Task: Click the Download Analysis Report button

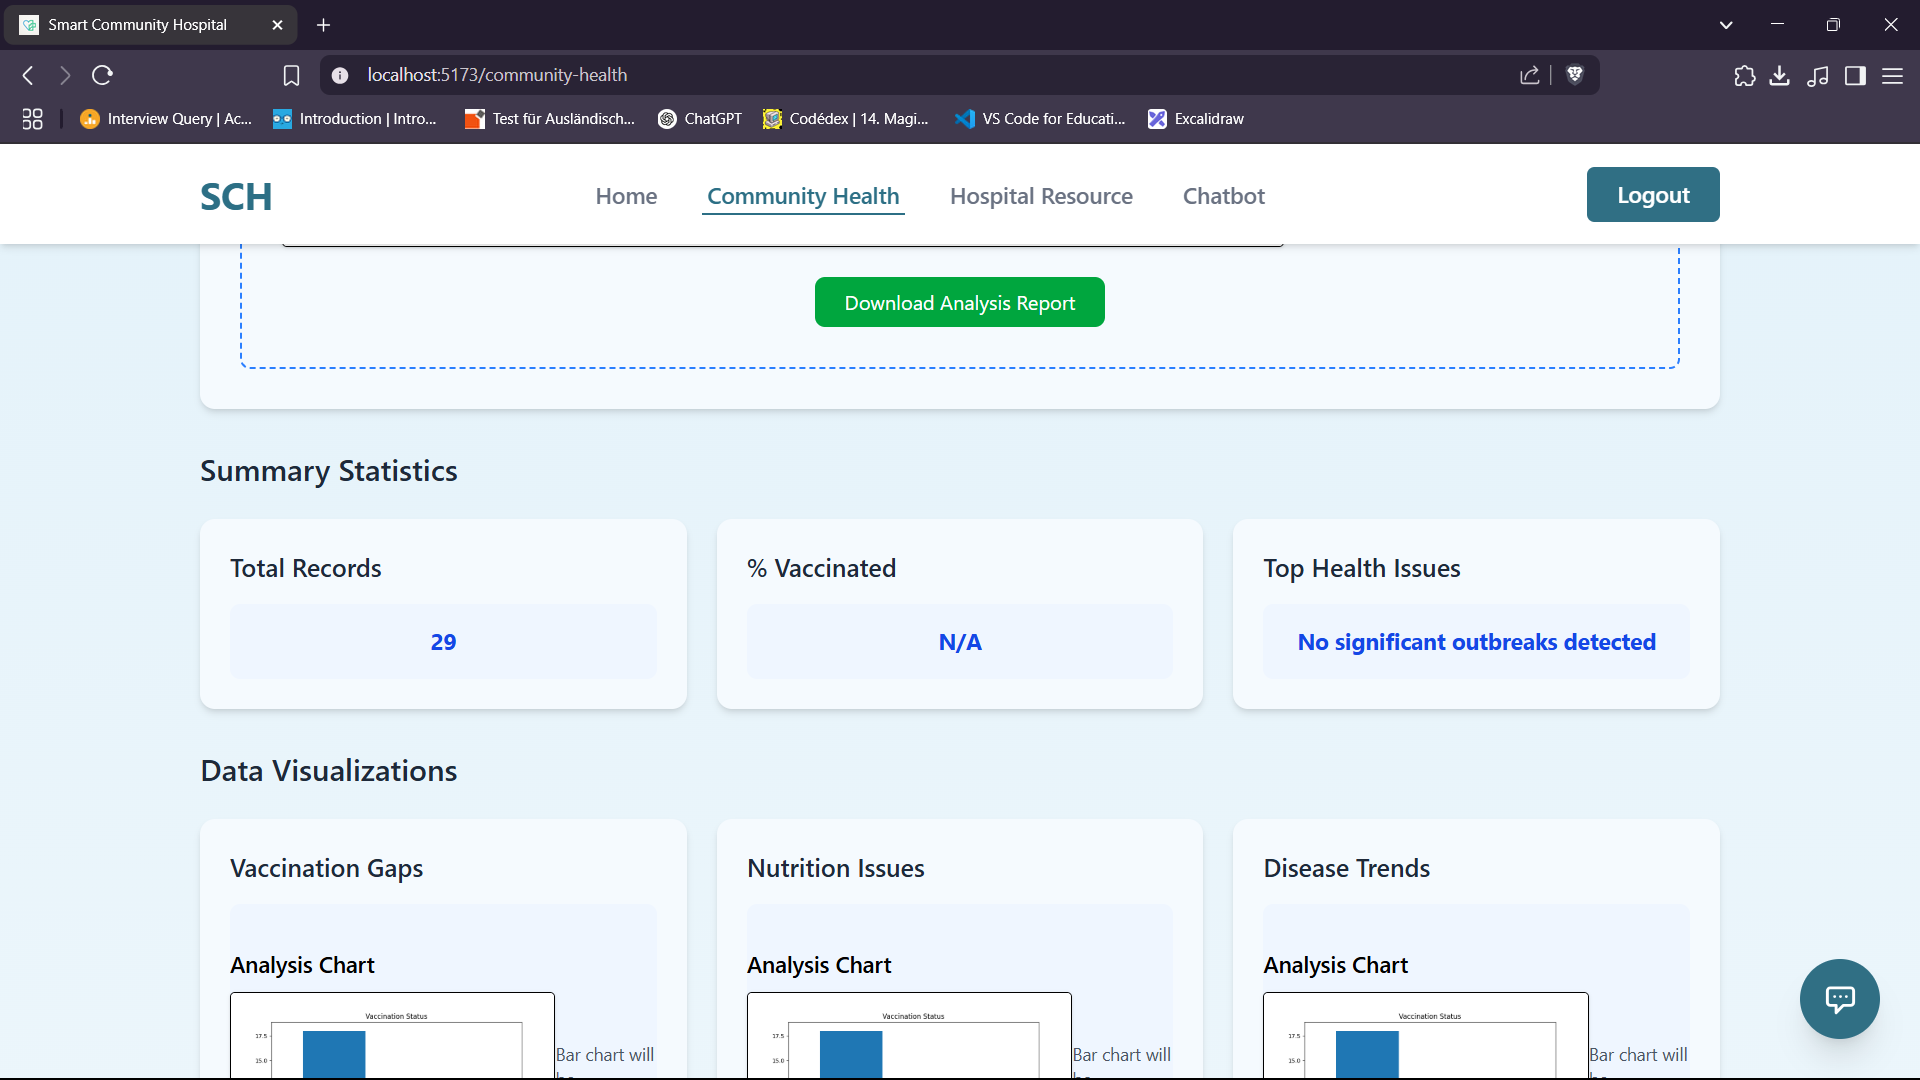Action: (959, 302)
